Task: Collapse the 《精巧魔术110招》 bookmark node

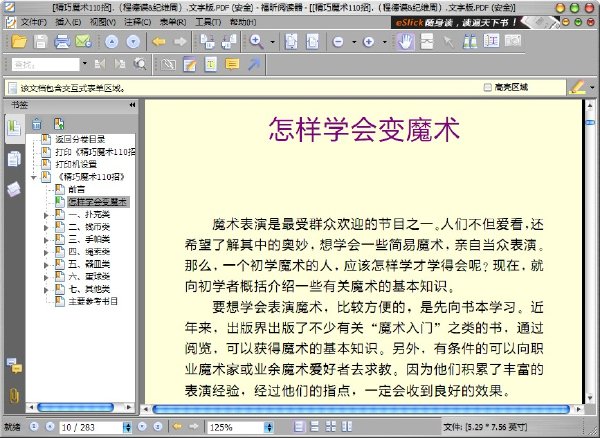Action: pyautogui.click(x=34, y=177)
